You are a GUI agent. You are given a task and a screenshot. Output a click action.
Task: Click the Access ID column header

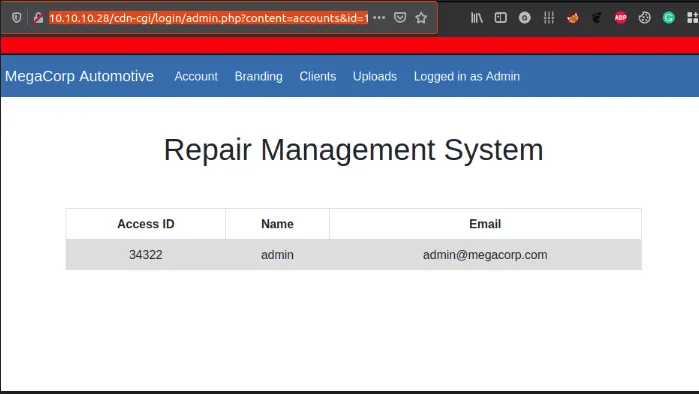coord(146,224)
